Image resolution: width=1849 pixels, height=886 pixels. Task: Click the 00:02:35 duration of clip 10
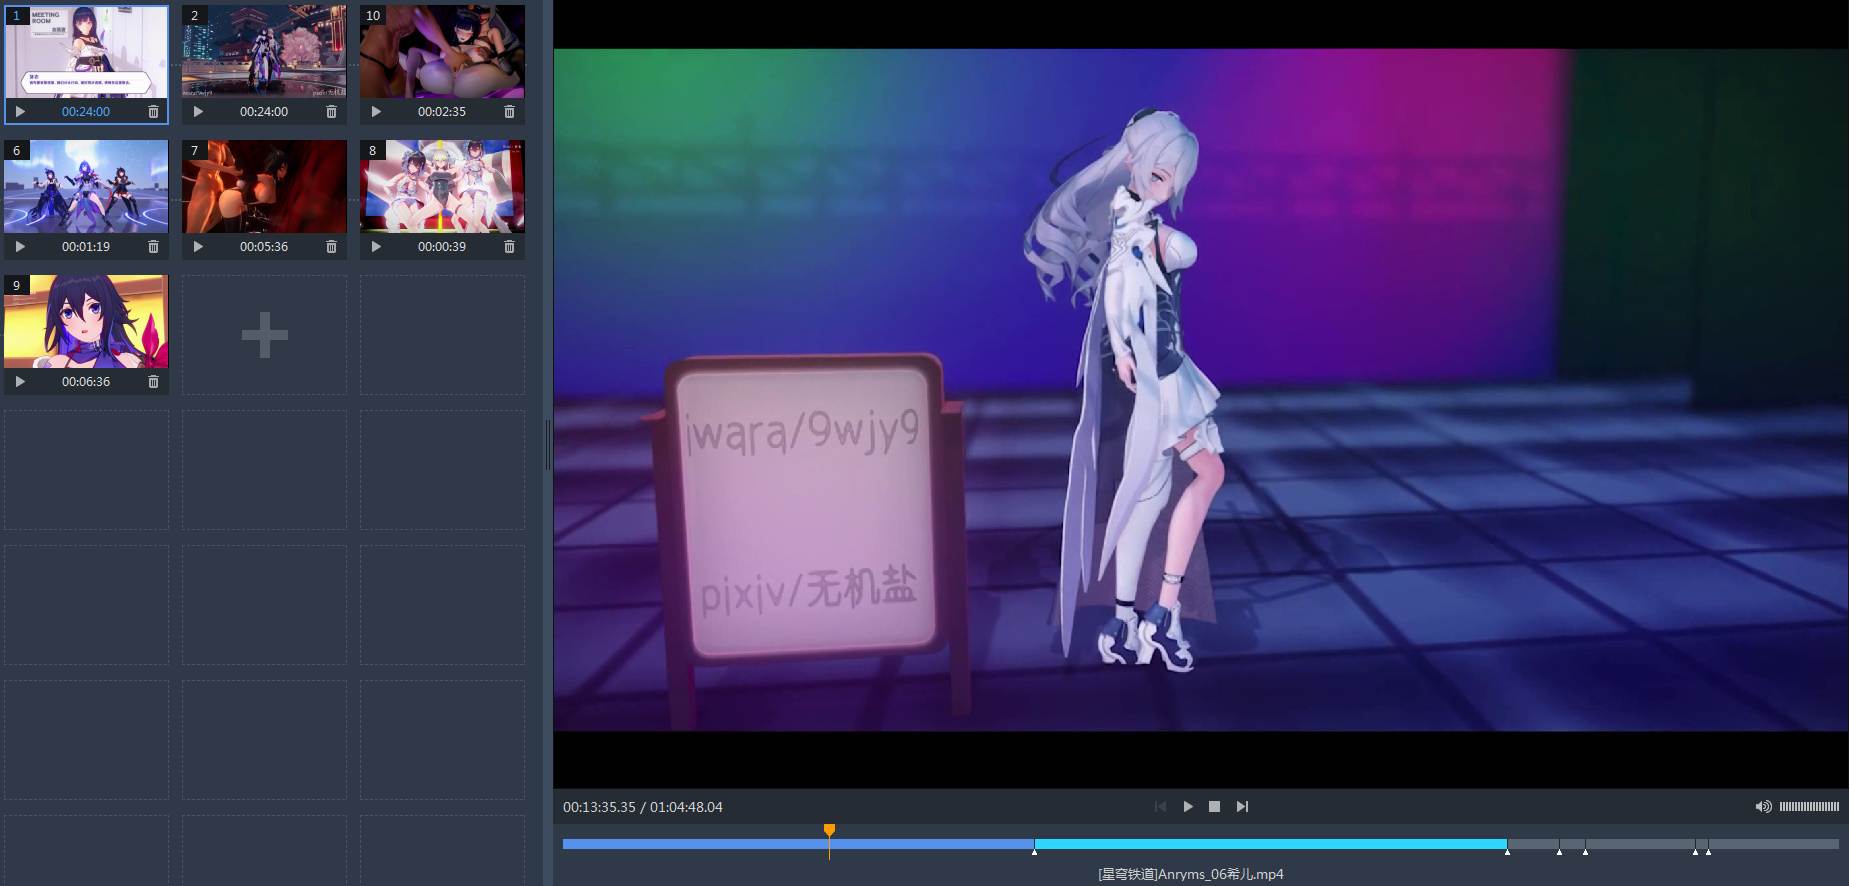(442, 112)
